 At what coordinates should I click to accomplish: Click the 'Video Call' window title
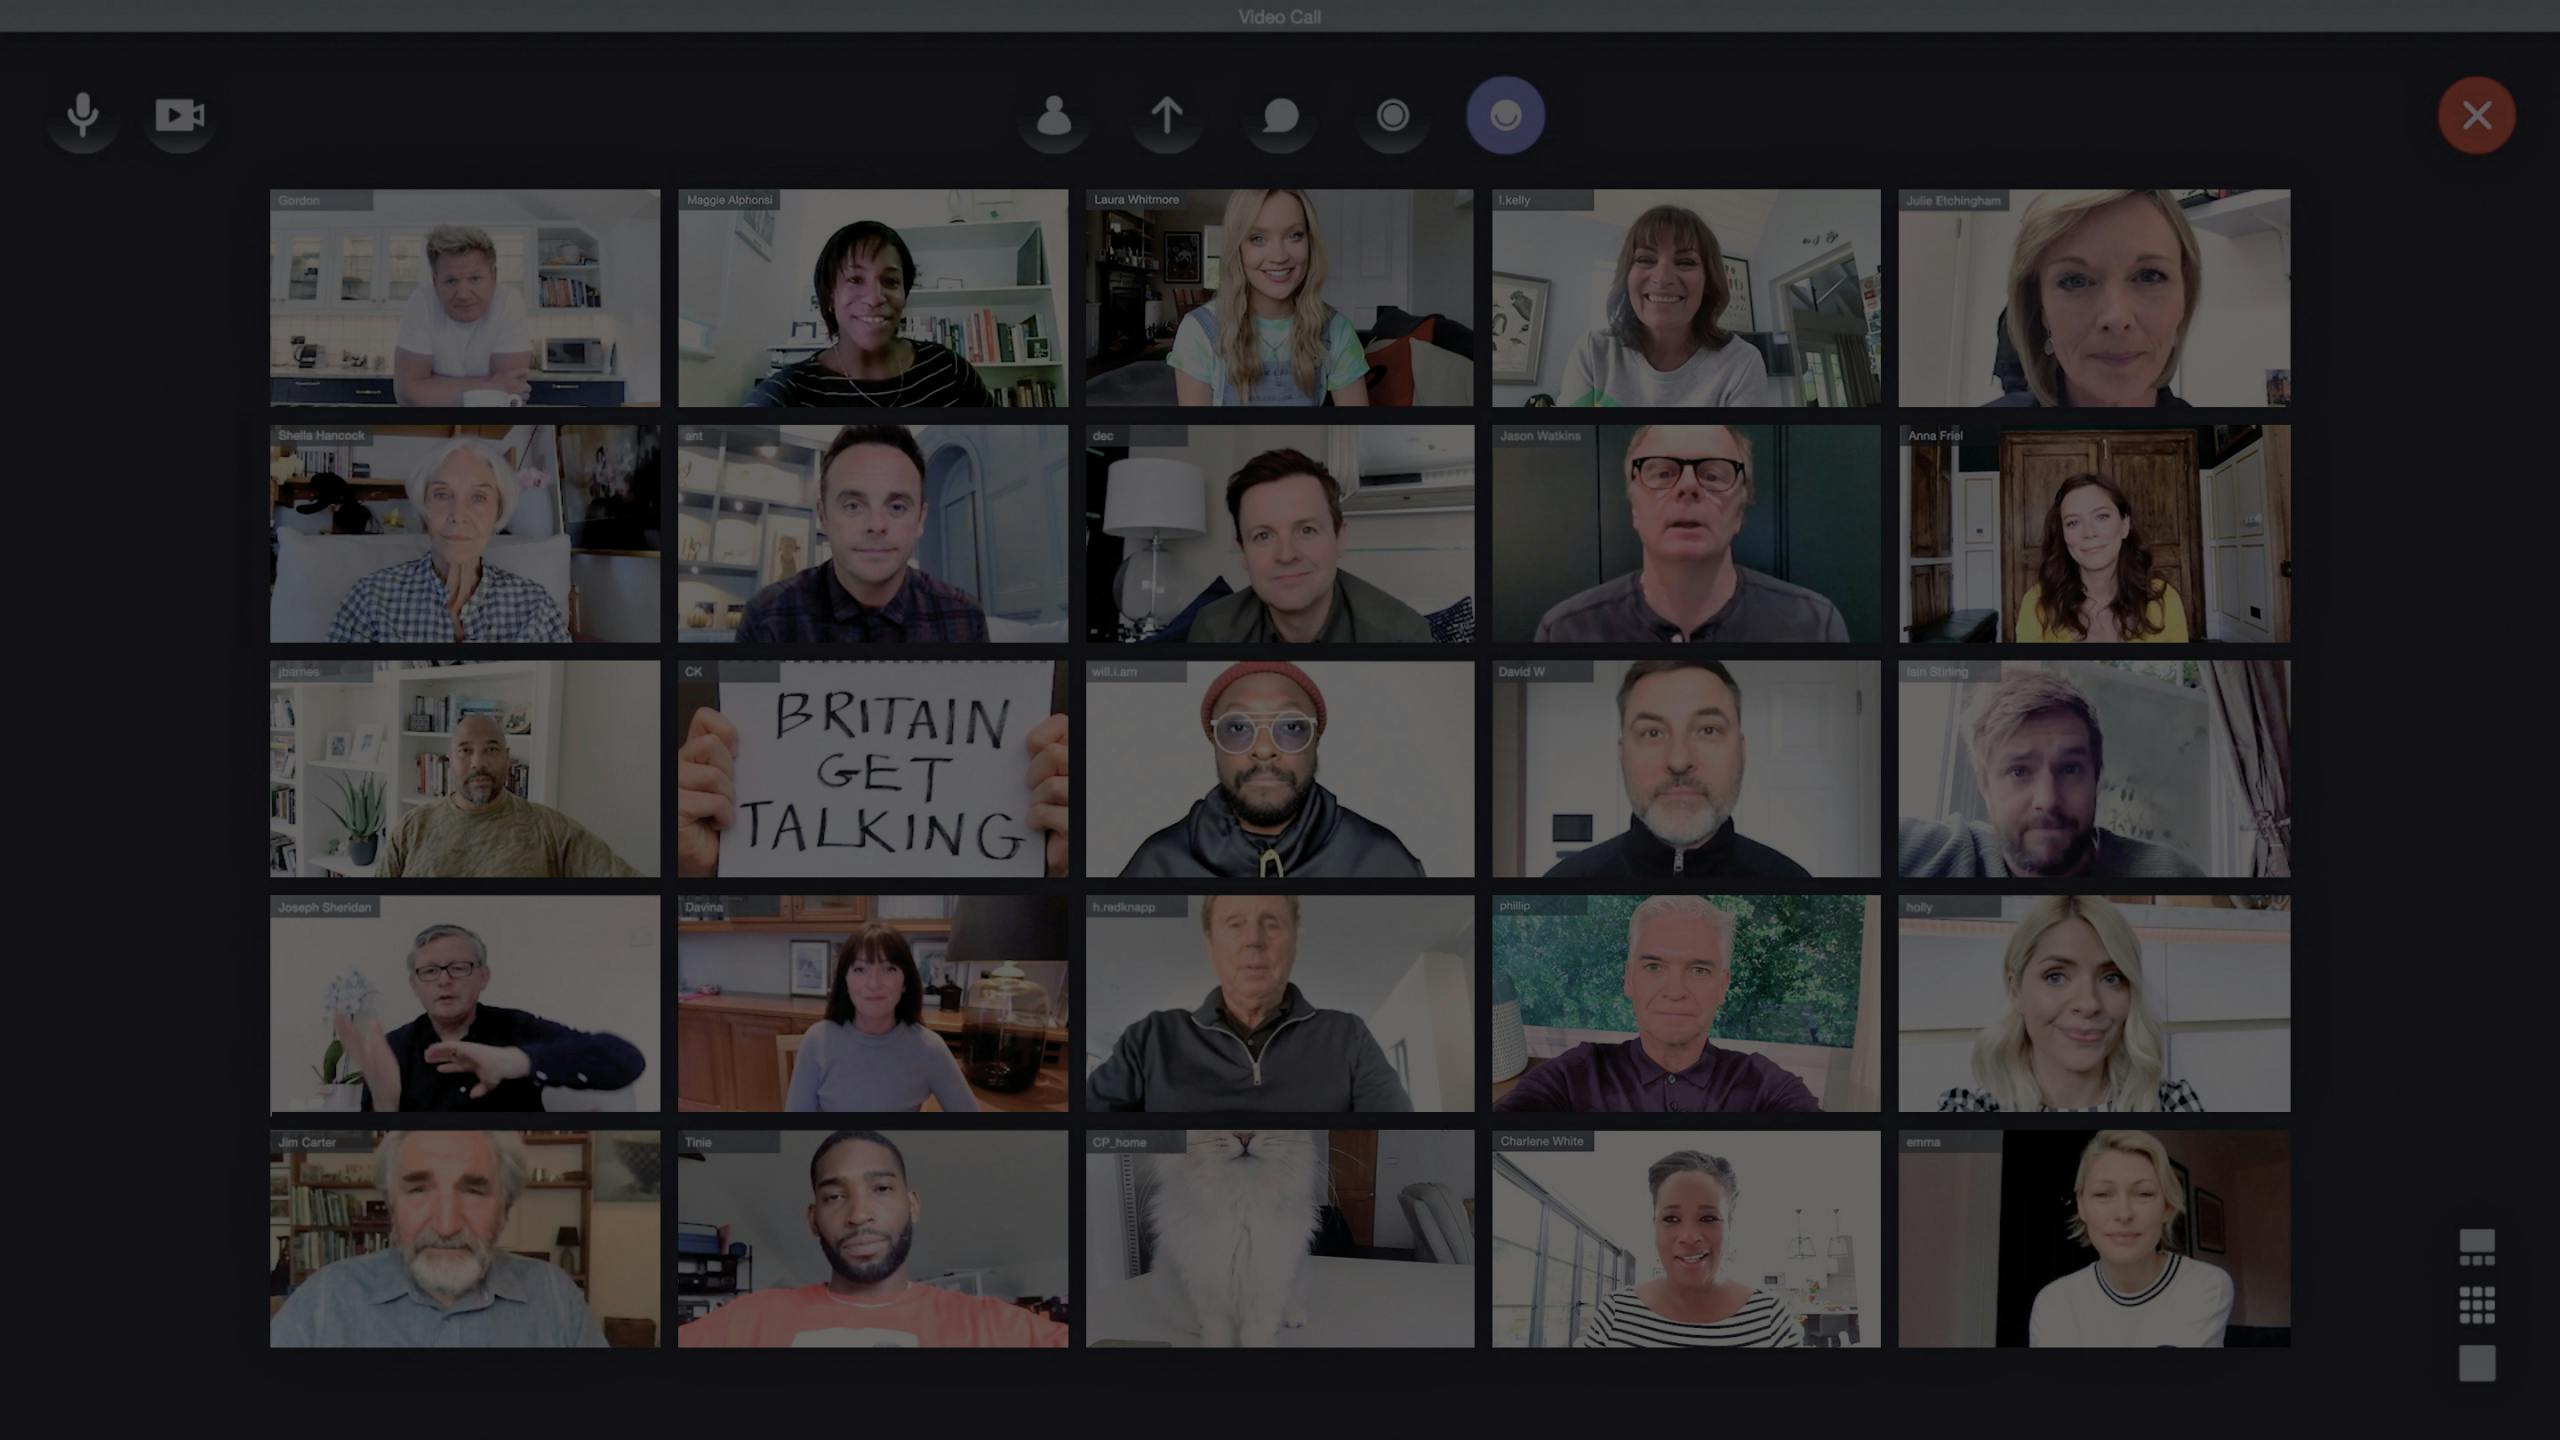coord(1279,17)
